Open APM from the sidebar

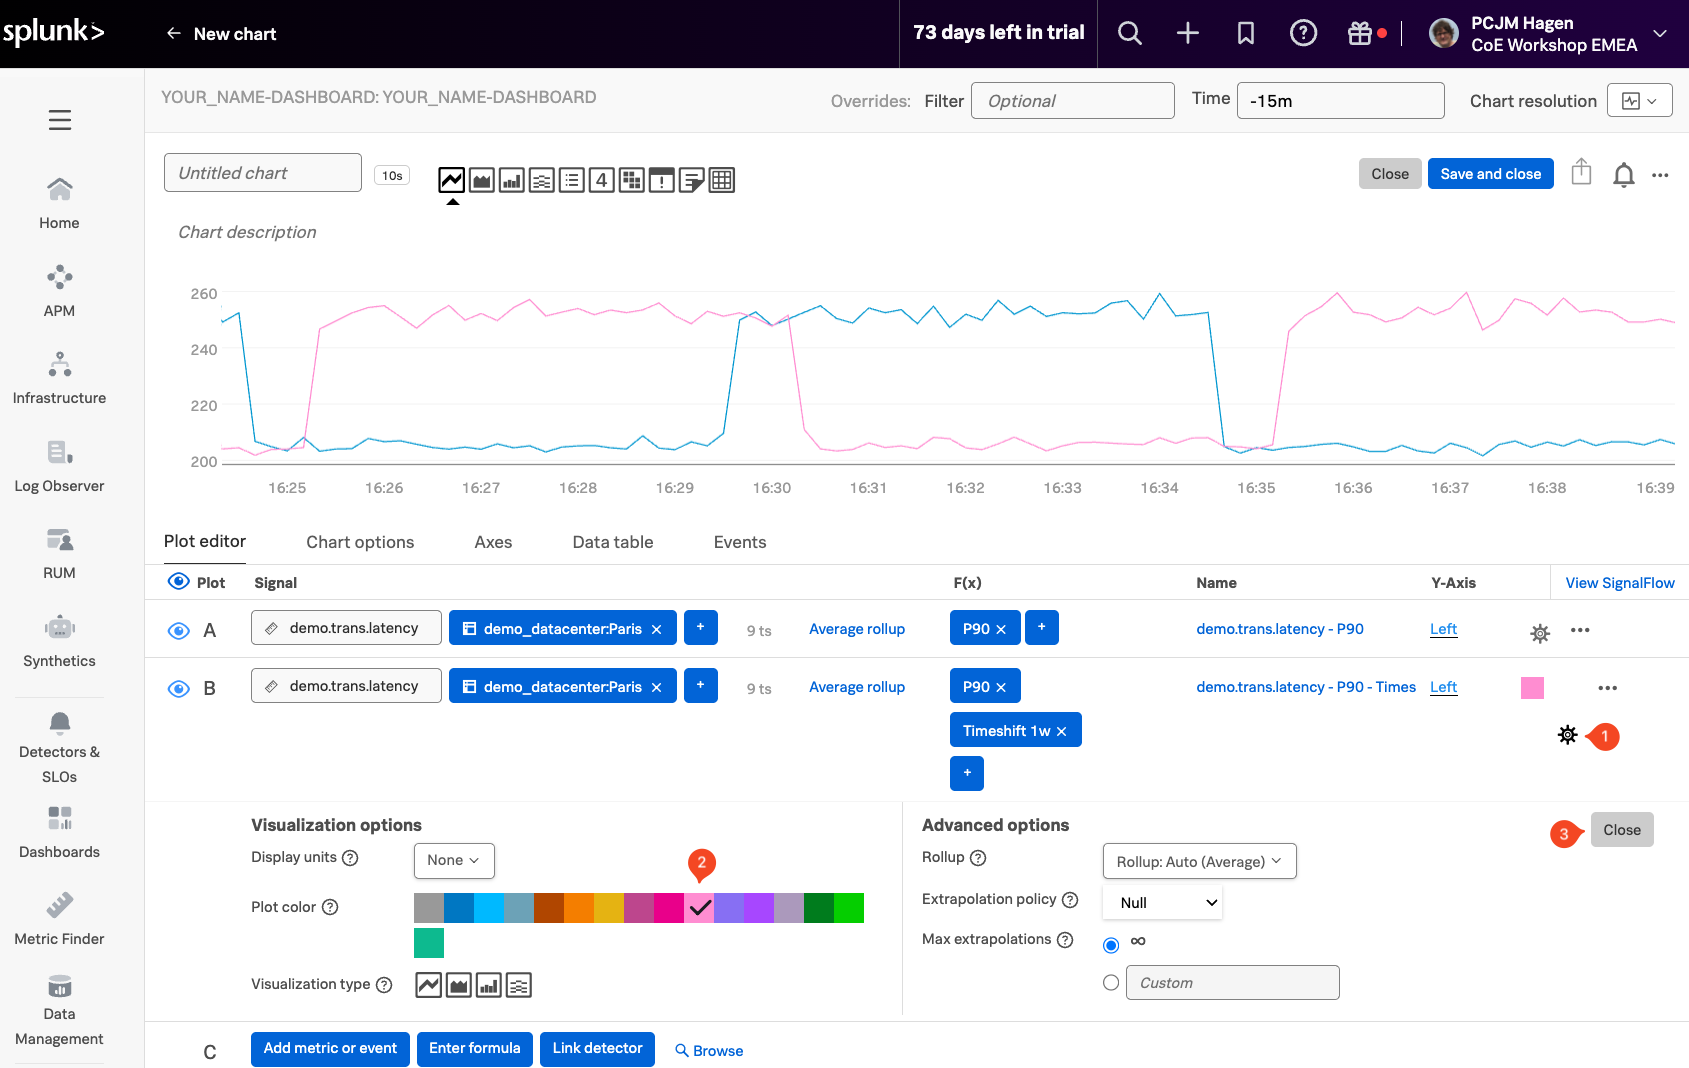coord(59,290)
